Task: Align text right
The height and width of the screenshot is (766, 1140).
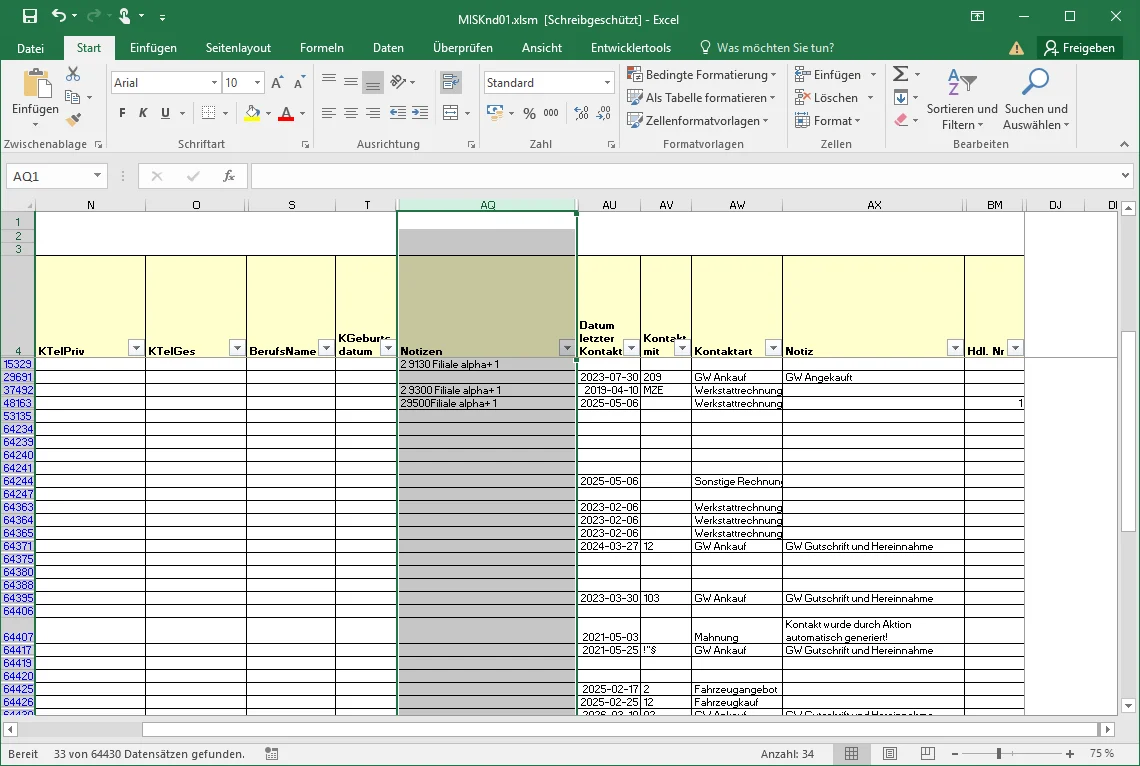Action: [373, 113]
